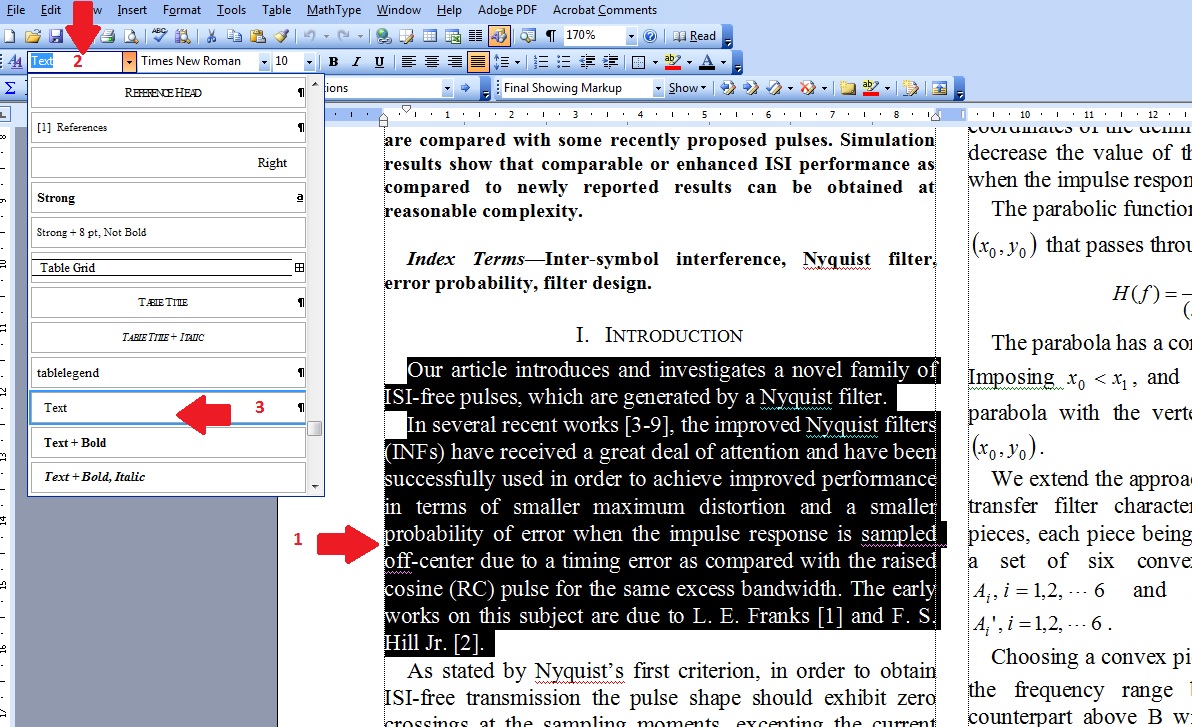Open the Borders dropdown arrow
The height and width of the screenshot is (727, 1192).
(x=655, y=62)
